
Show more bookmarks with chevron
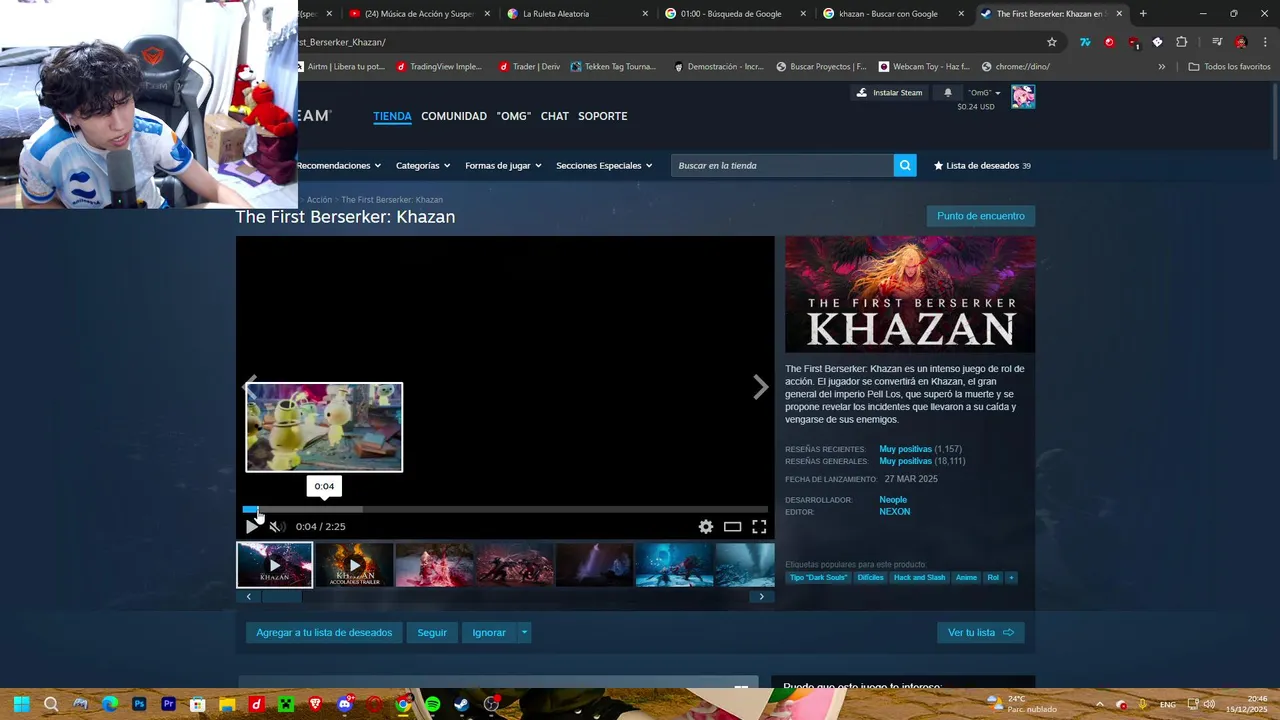(x=1161, y=67)
